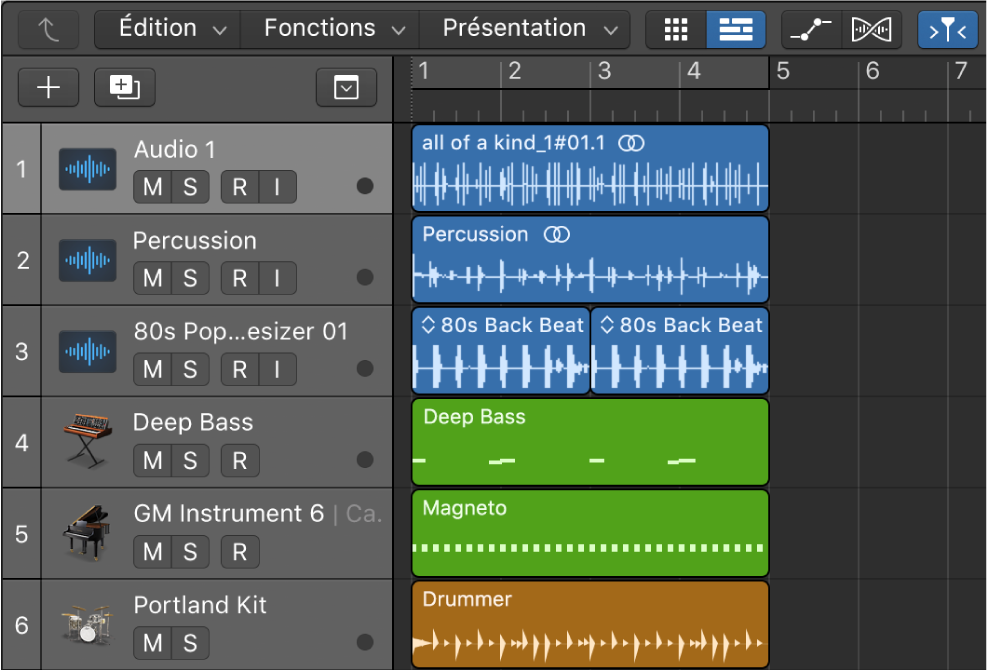Select track number 1 header
987x670 pixels.
click(x=21, y=169)
